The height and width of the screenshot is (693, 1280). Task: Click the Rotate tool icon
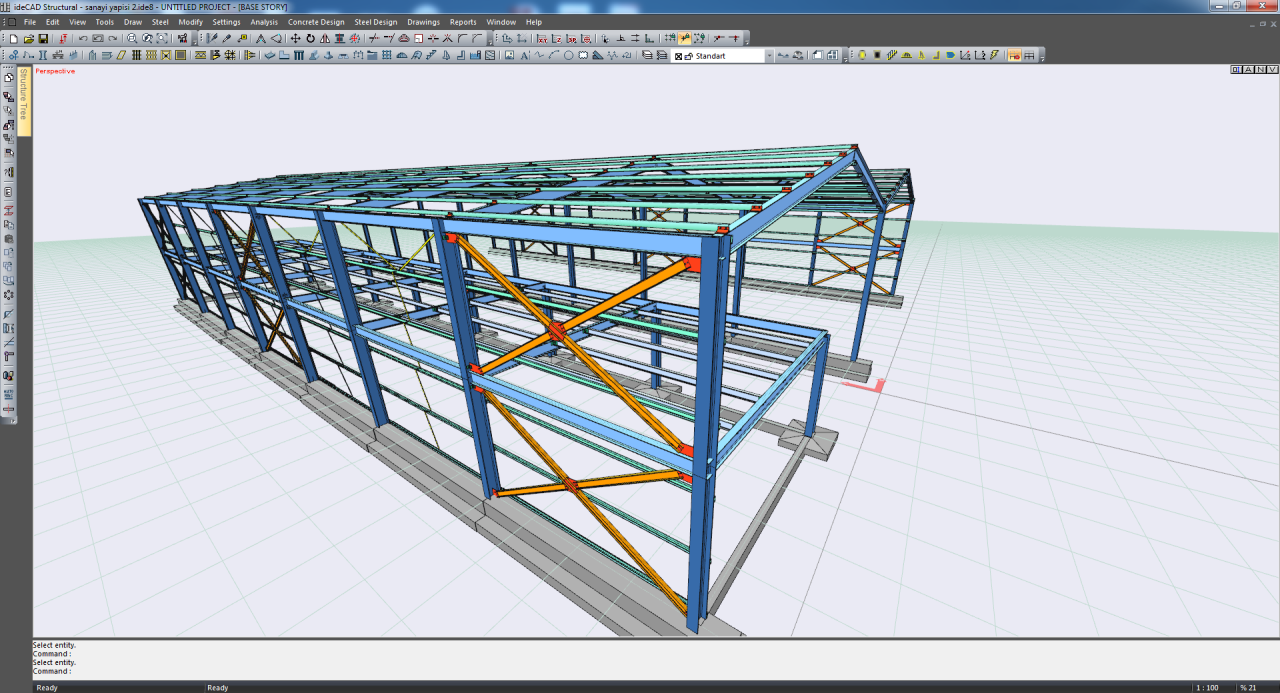(310, 39)
